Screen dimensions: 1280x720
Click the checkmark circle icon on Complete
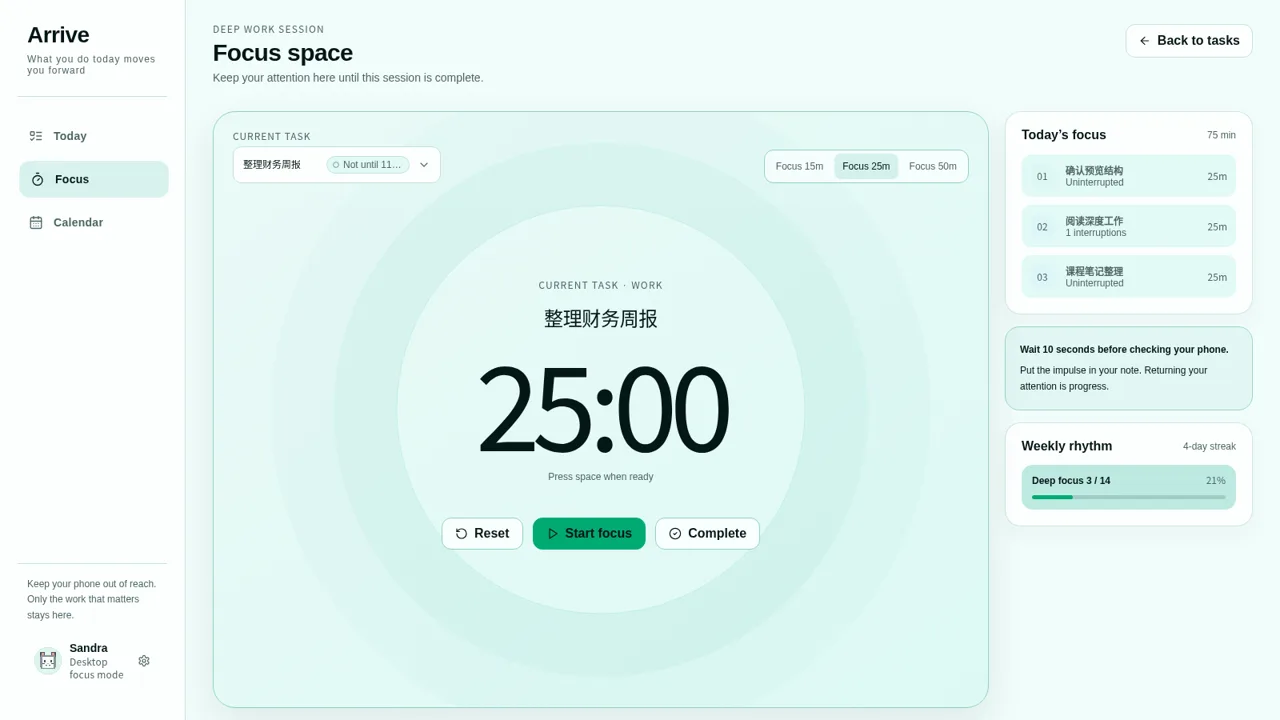pyautogui.click(x=675, y=534)
